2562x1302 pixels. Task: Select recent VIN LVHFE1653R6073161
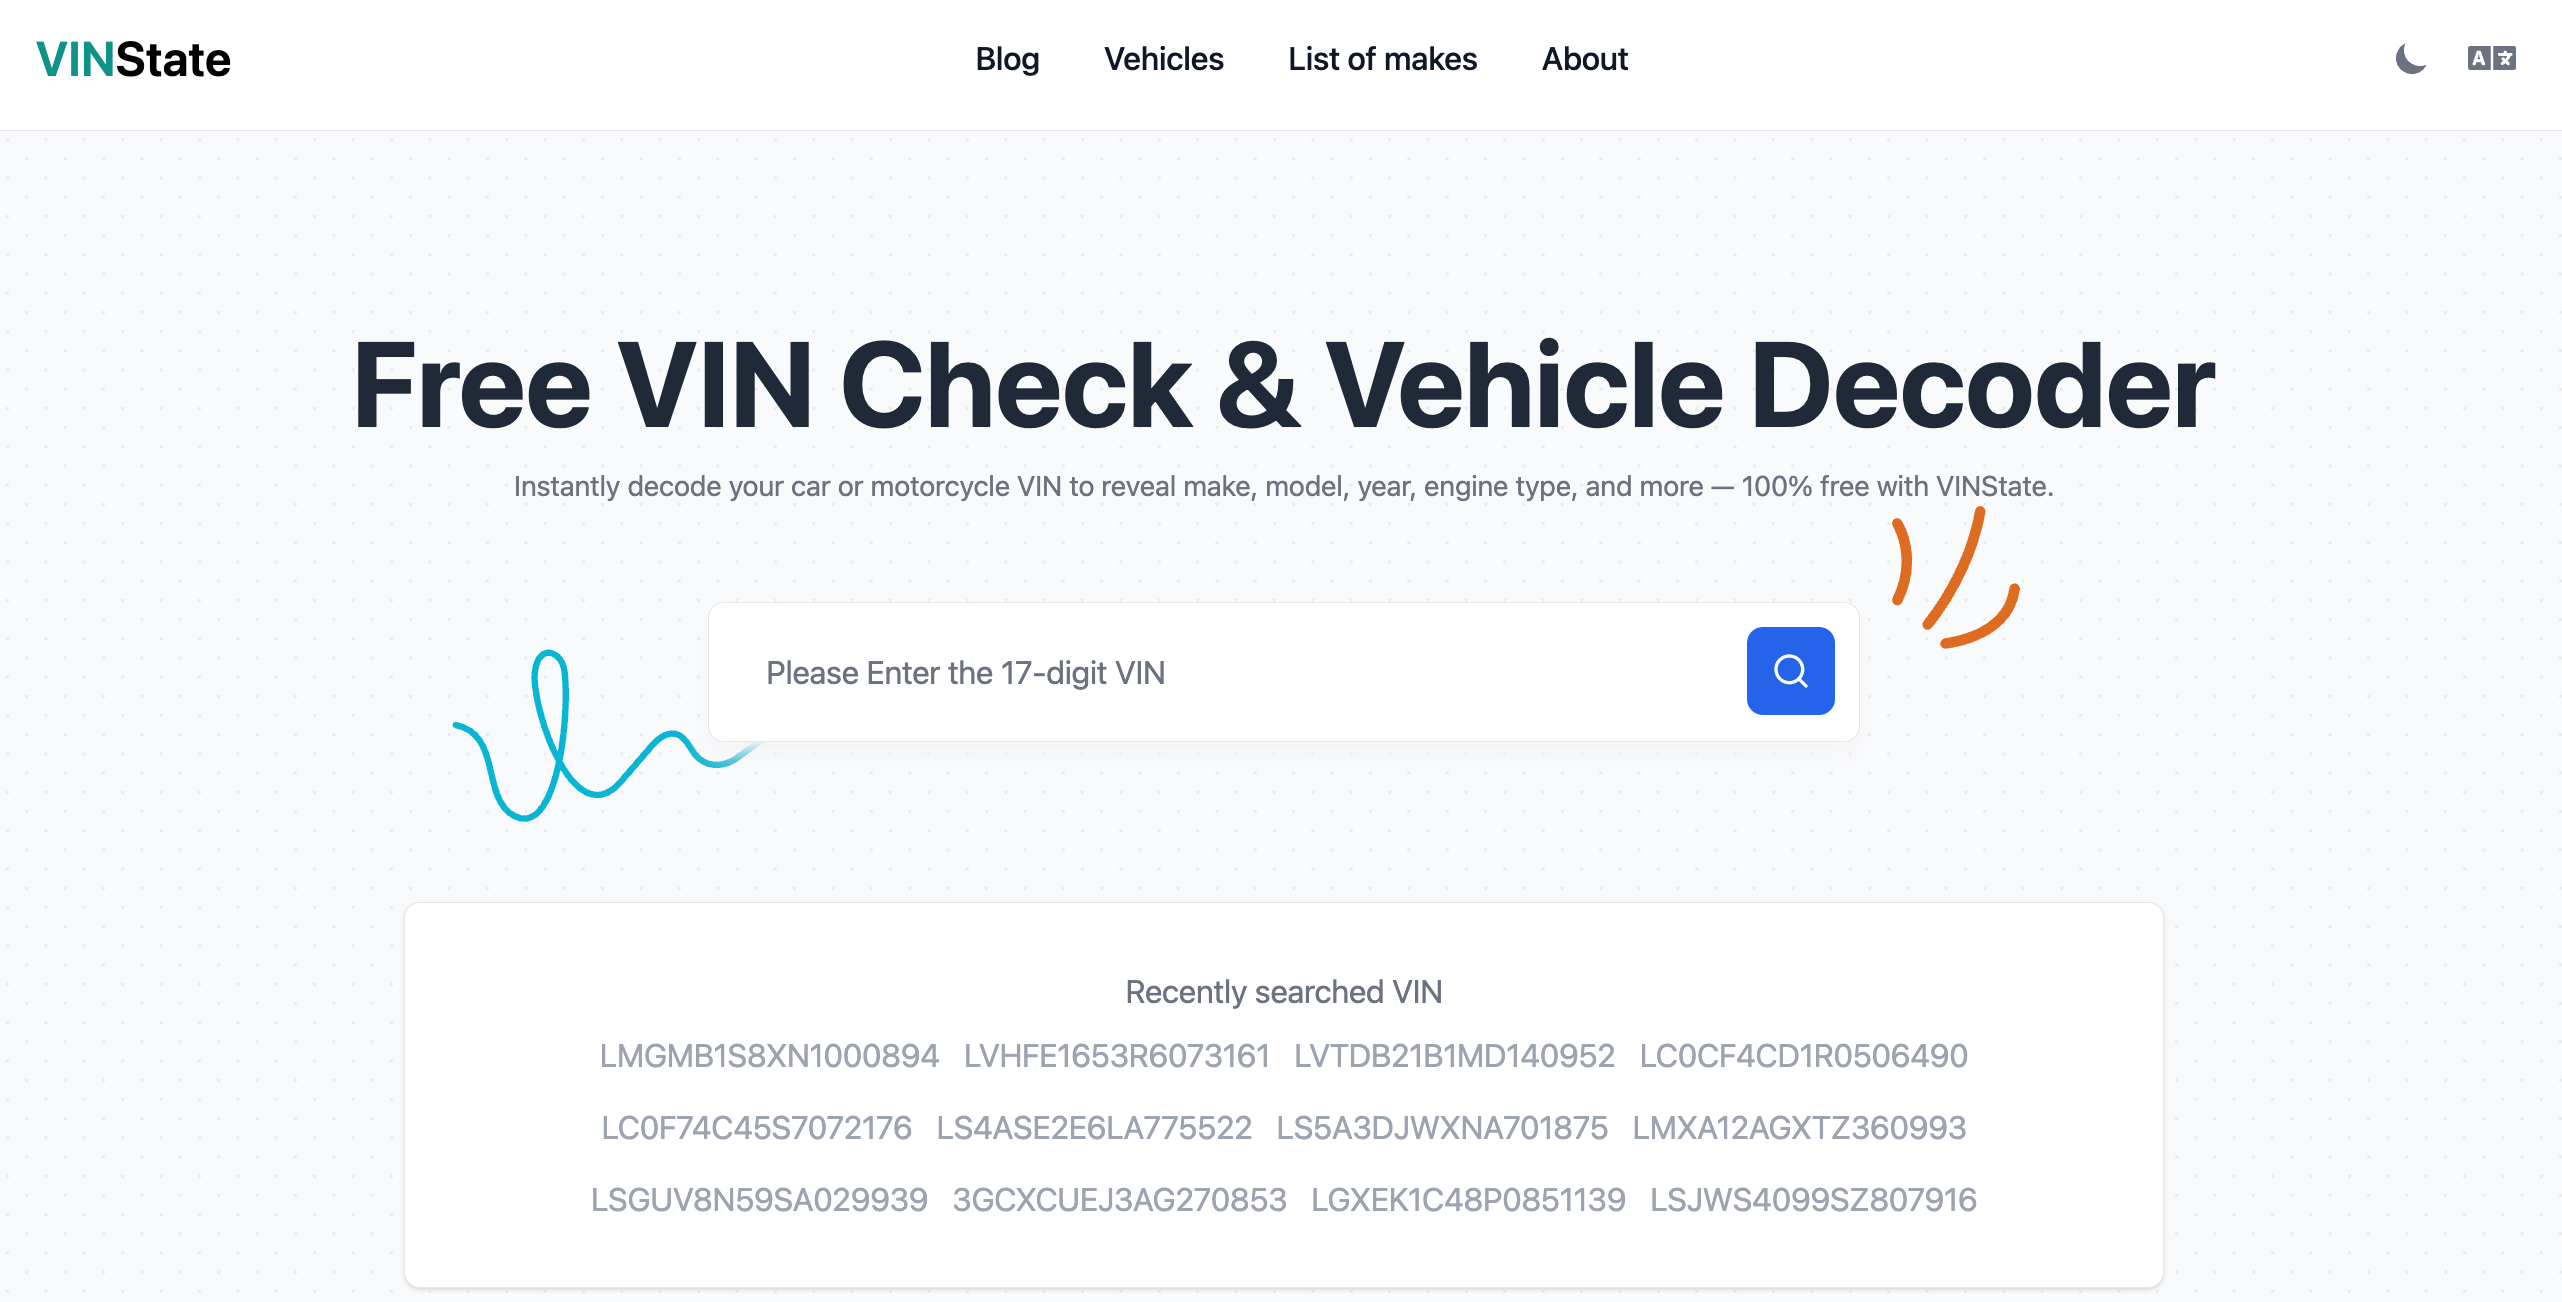click(1116, 1056)
